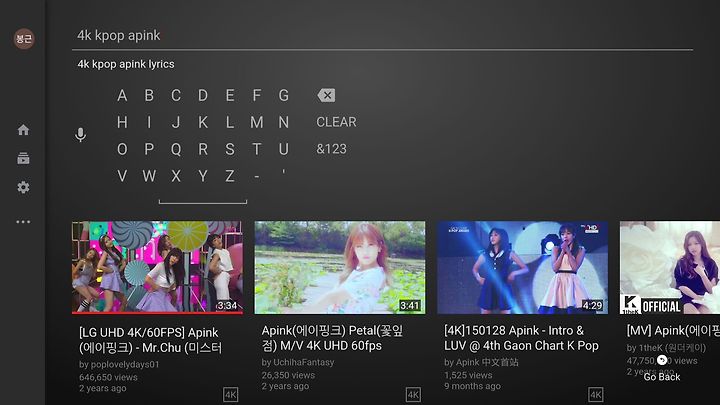
Task: Choose suggestion '4k kpop apink lyrics'
Action: [126, 64]
